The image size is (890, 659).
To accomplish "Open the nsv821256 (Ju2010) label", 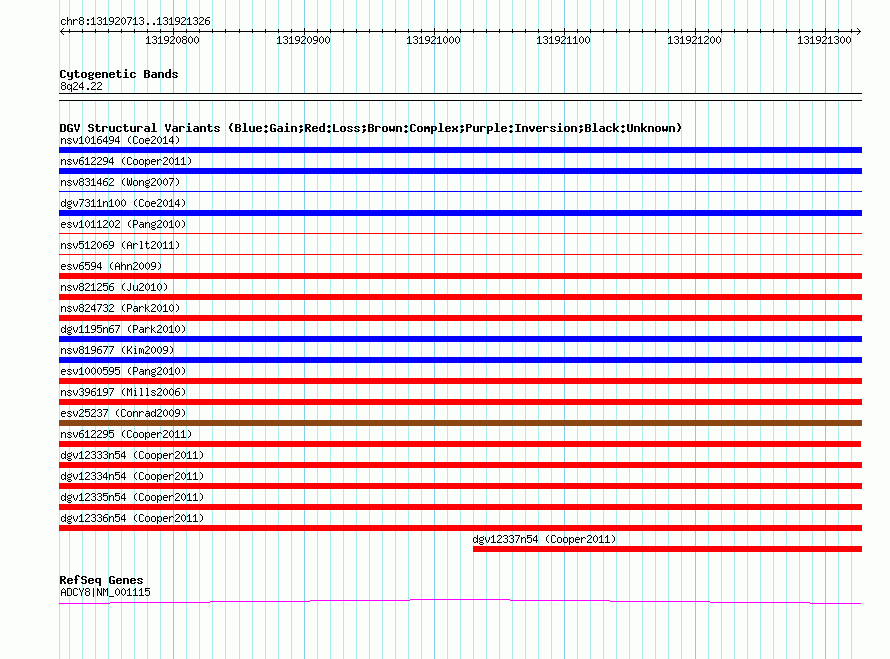I will [114, 287].
